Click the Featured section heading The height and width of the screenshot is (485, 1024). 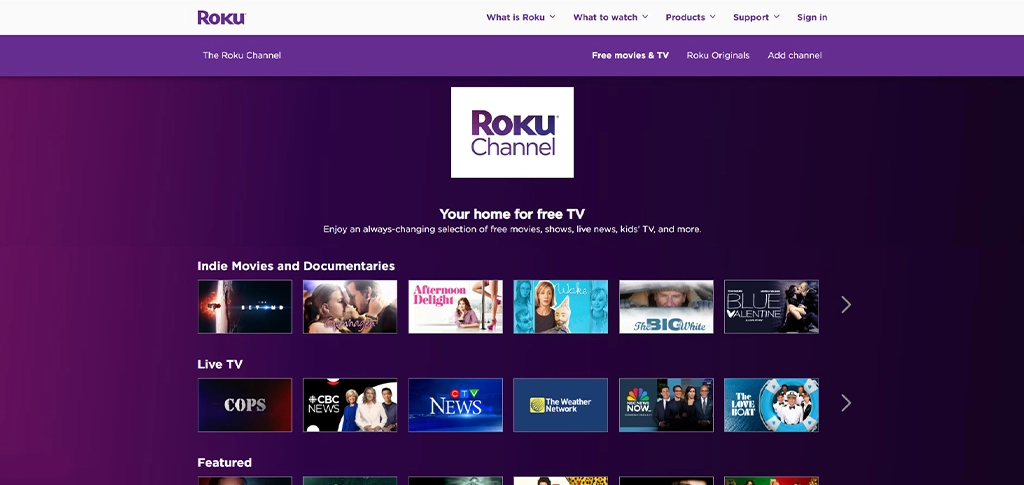pyautogui.click(x=225, y=462)
